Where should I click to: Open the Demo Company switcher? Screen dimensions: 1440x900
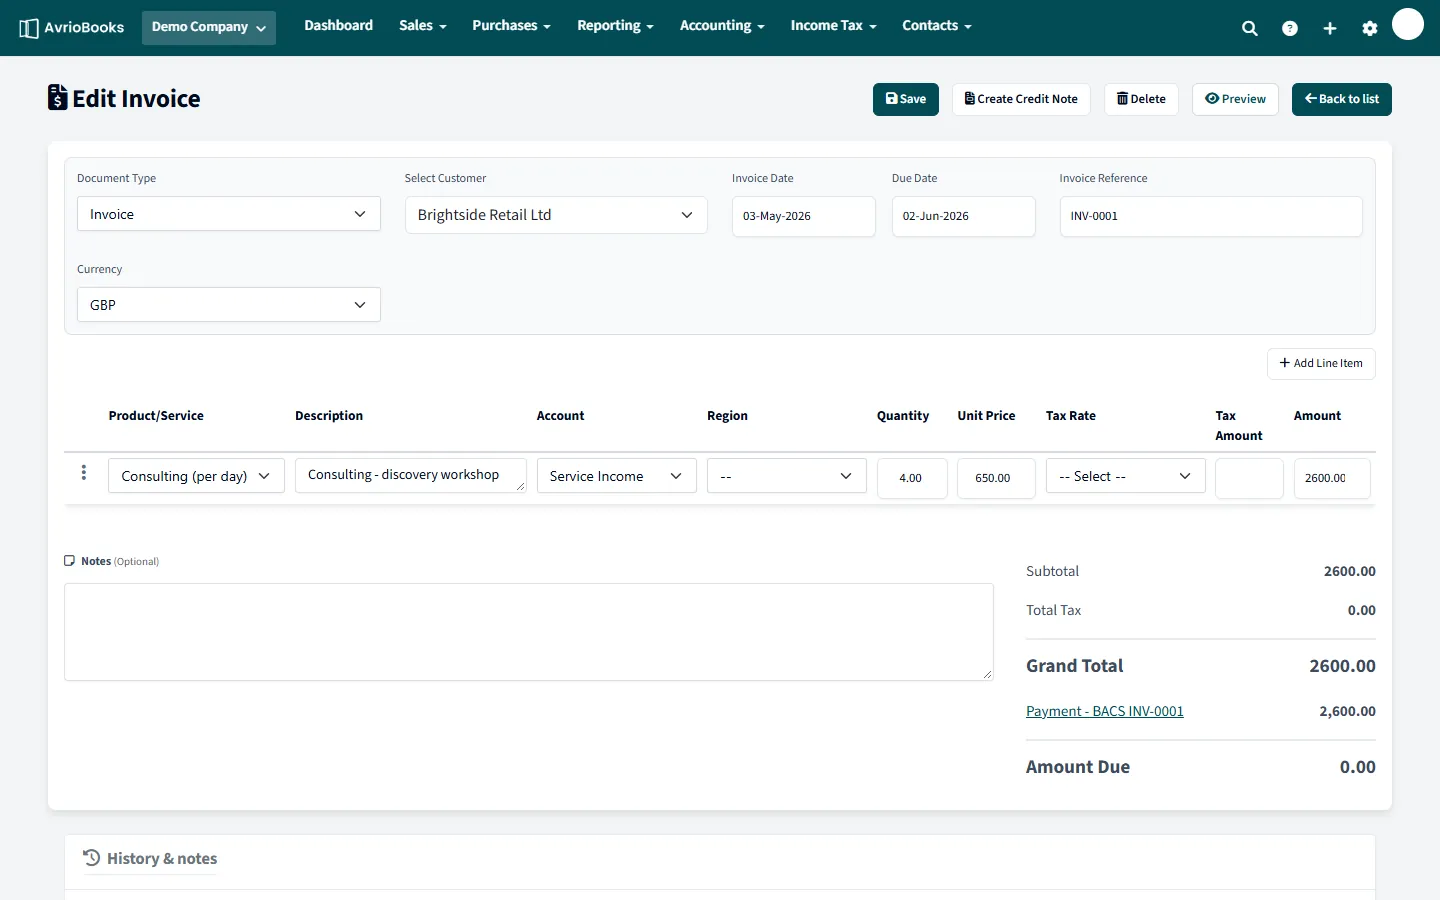209,27
